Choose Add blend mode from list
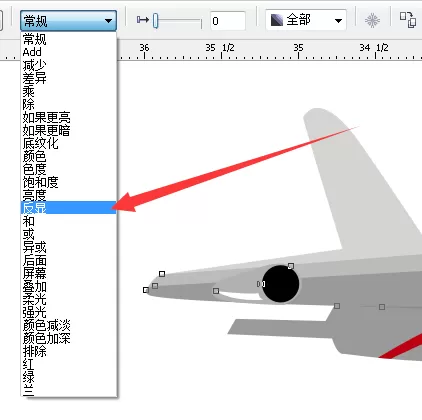422x420 pixels. coord(69,52)
